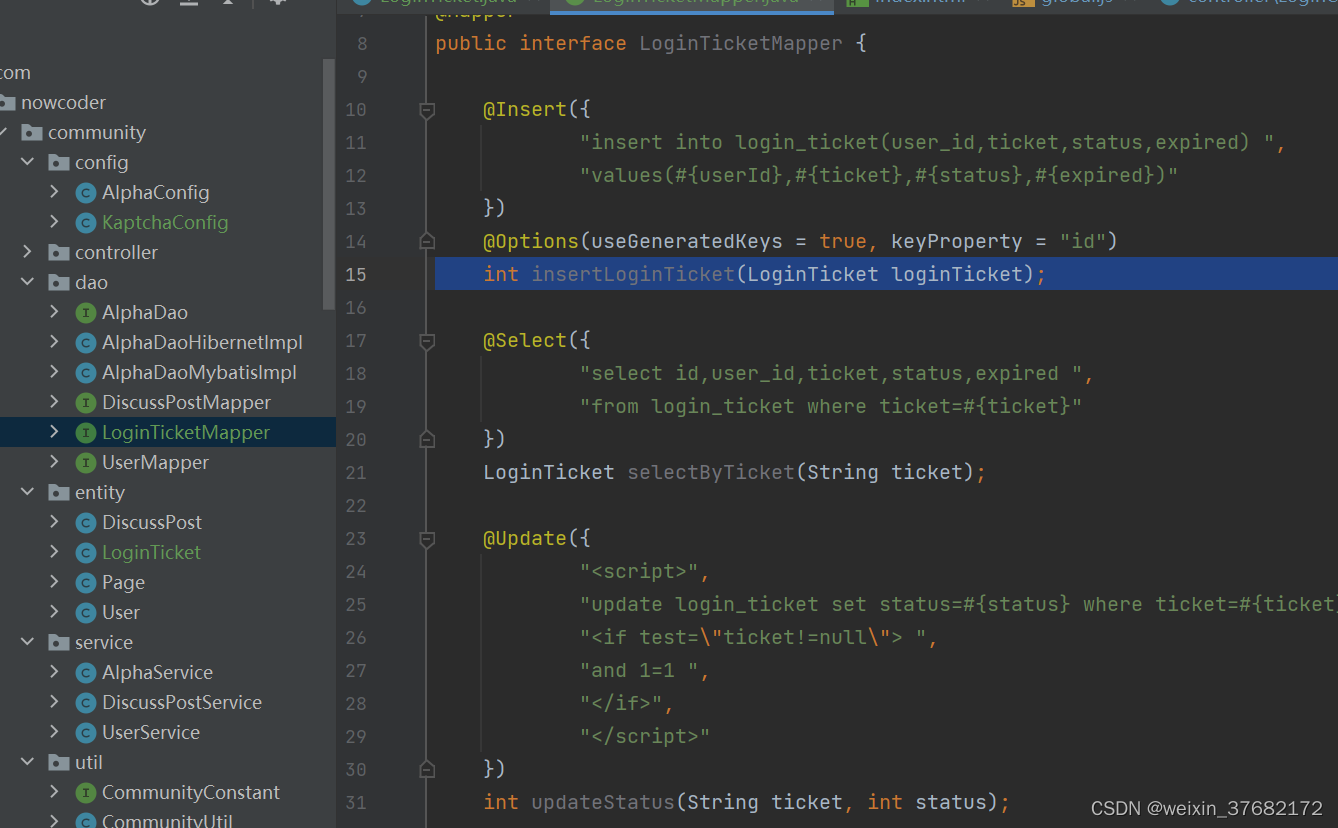
Task: Click the LoginTicketMapper interface name in code
Action: tap(741, 43)
